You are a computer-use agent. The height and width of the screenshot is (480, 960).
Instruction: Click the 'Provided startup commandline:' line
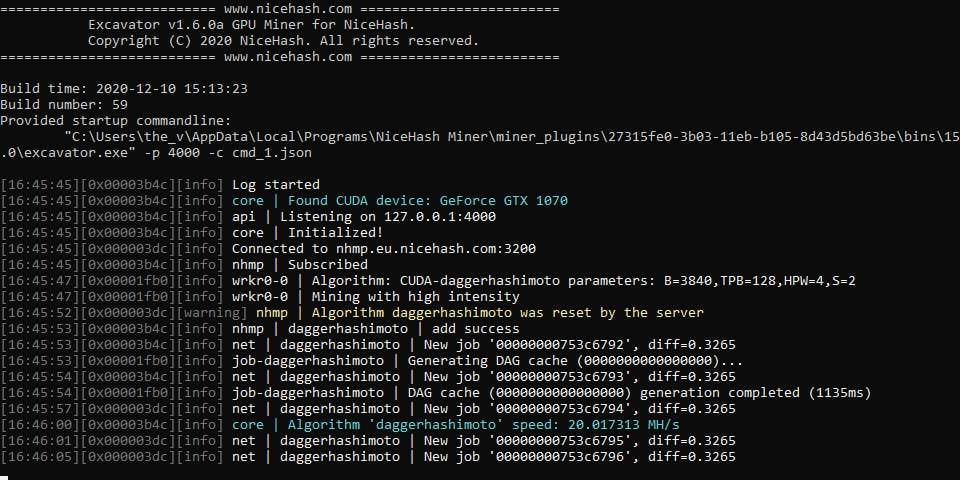(116, 121)
